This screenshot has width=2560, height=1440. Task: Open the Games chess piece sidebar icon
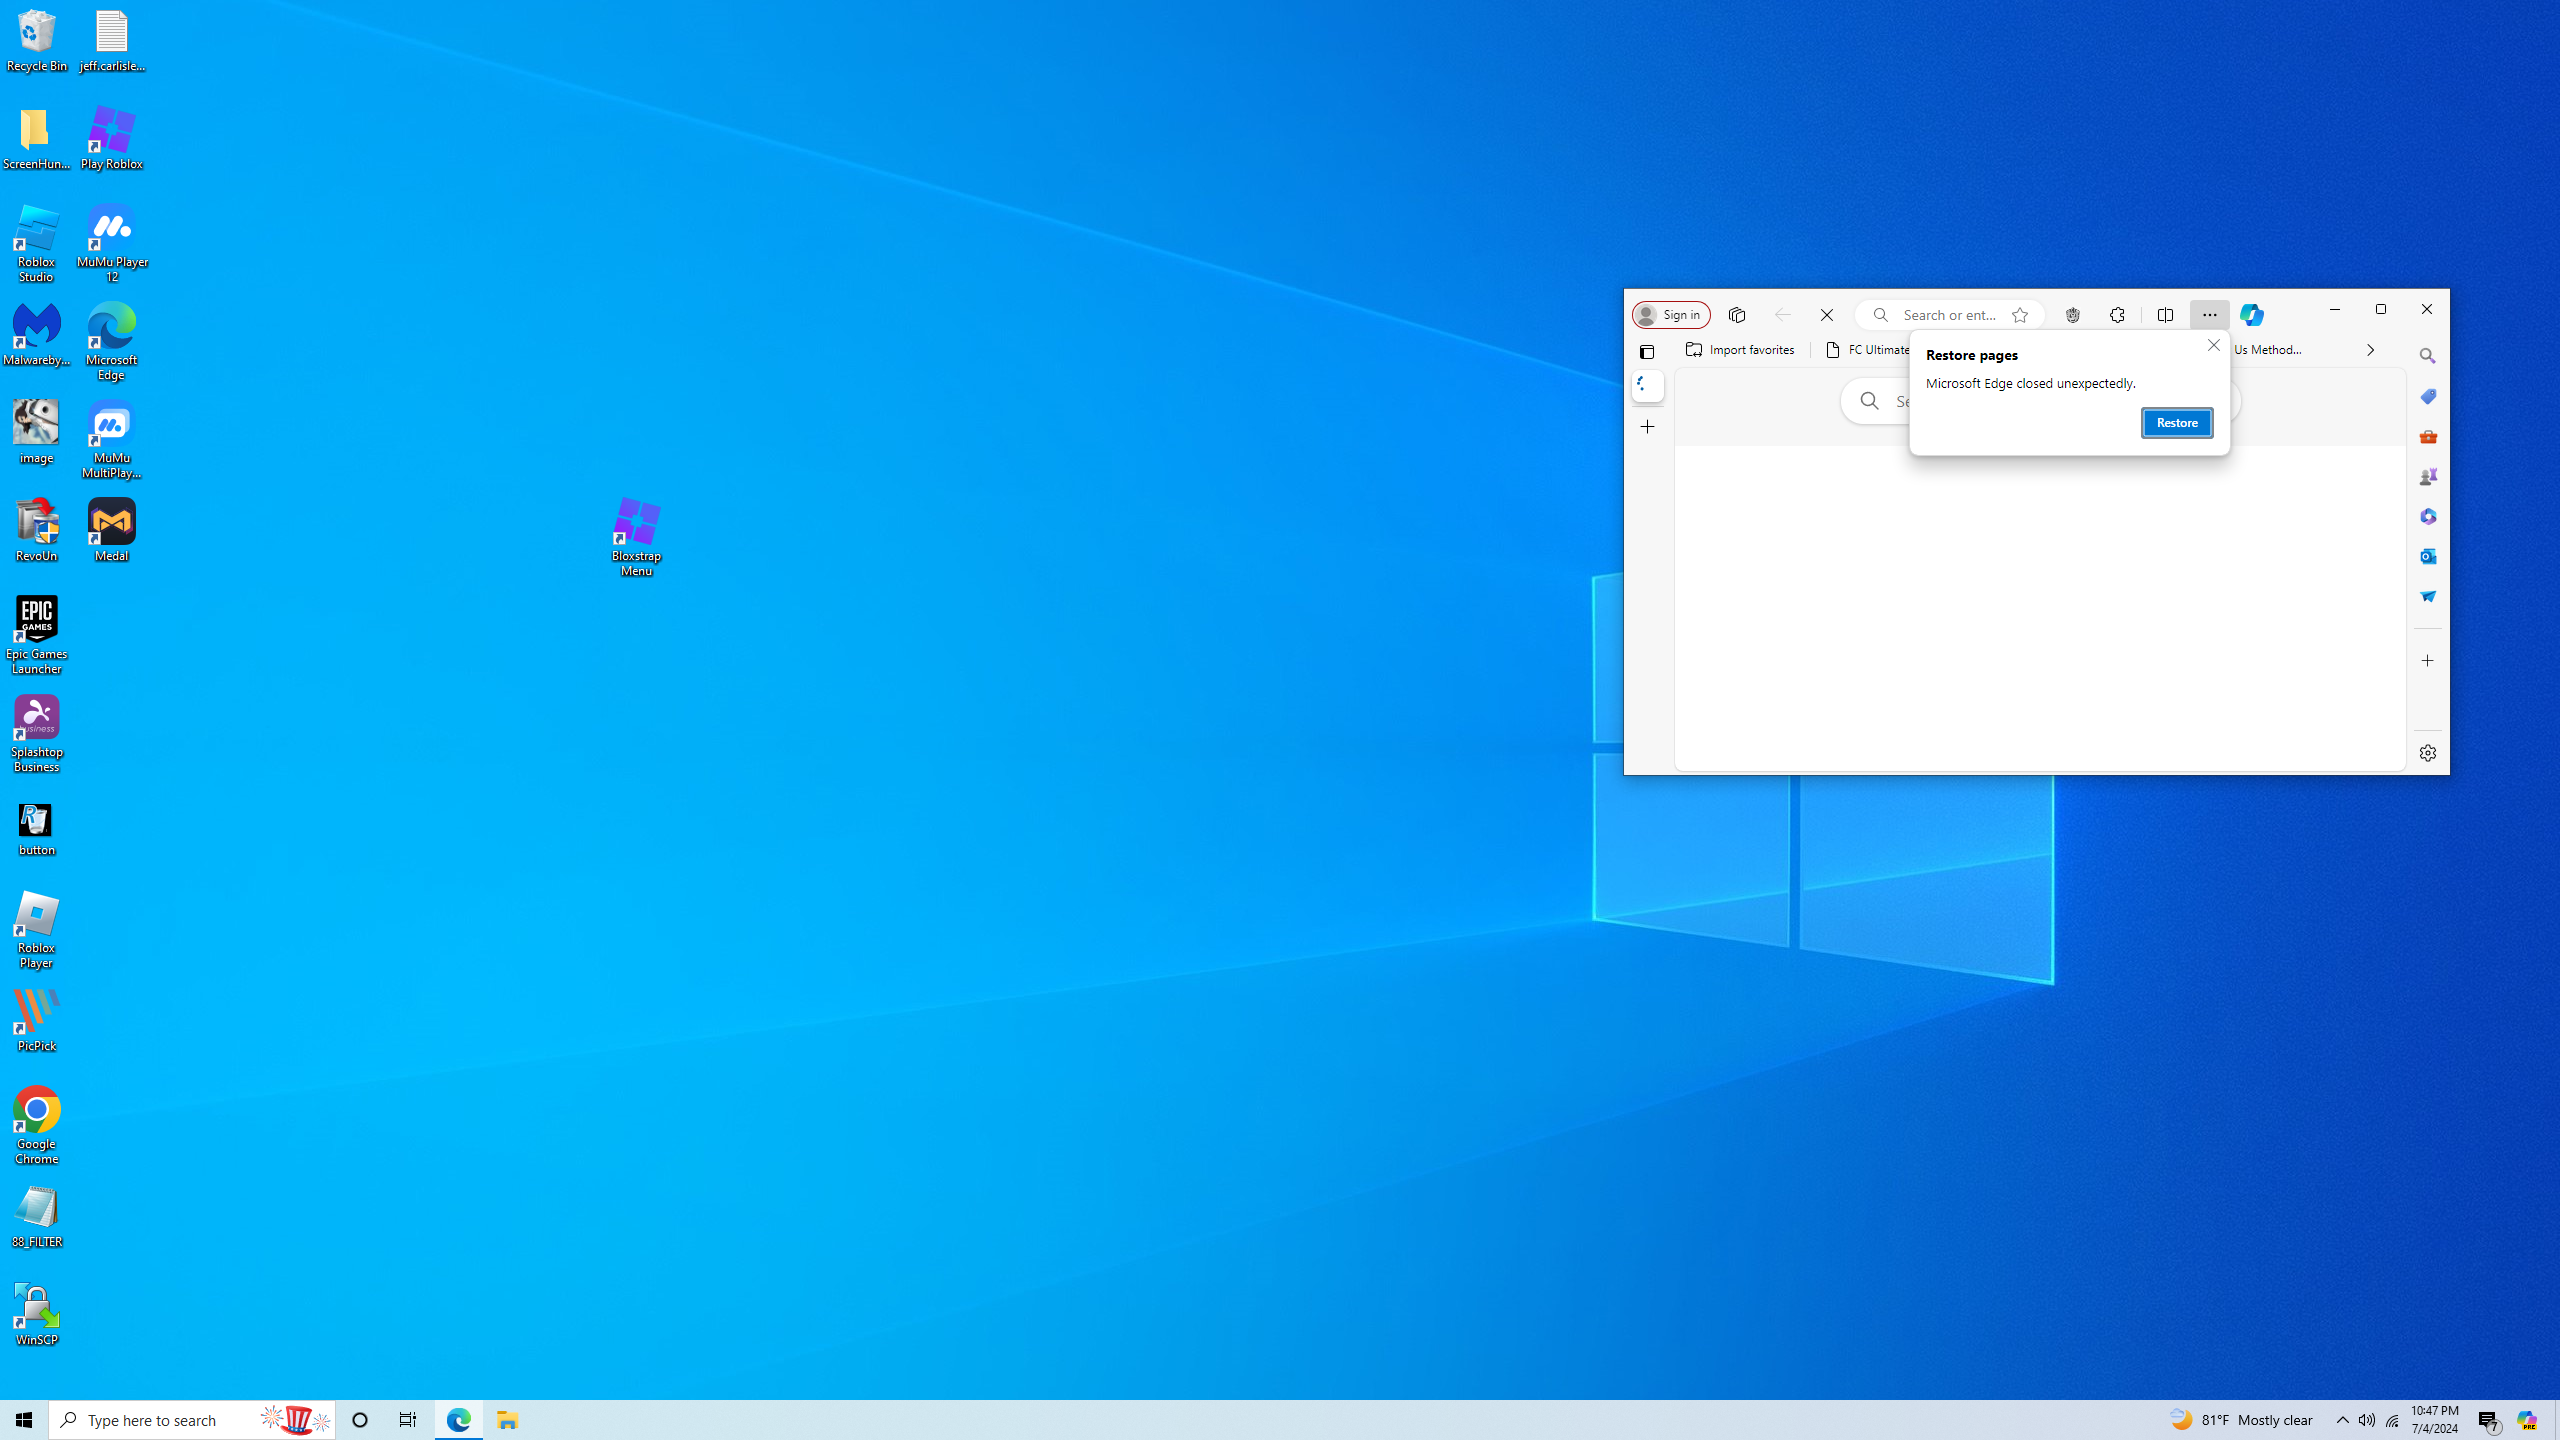(x=2427, y=476)
